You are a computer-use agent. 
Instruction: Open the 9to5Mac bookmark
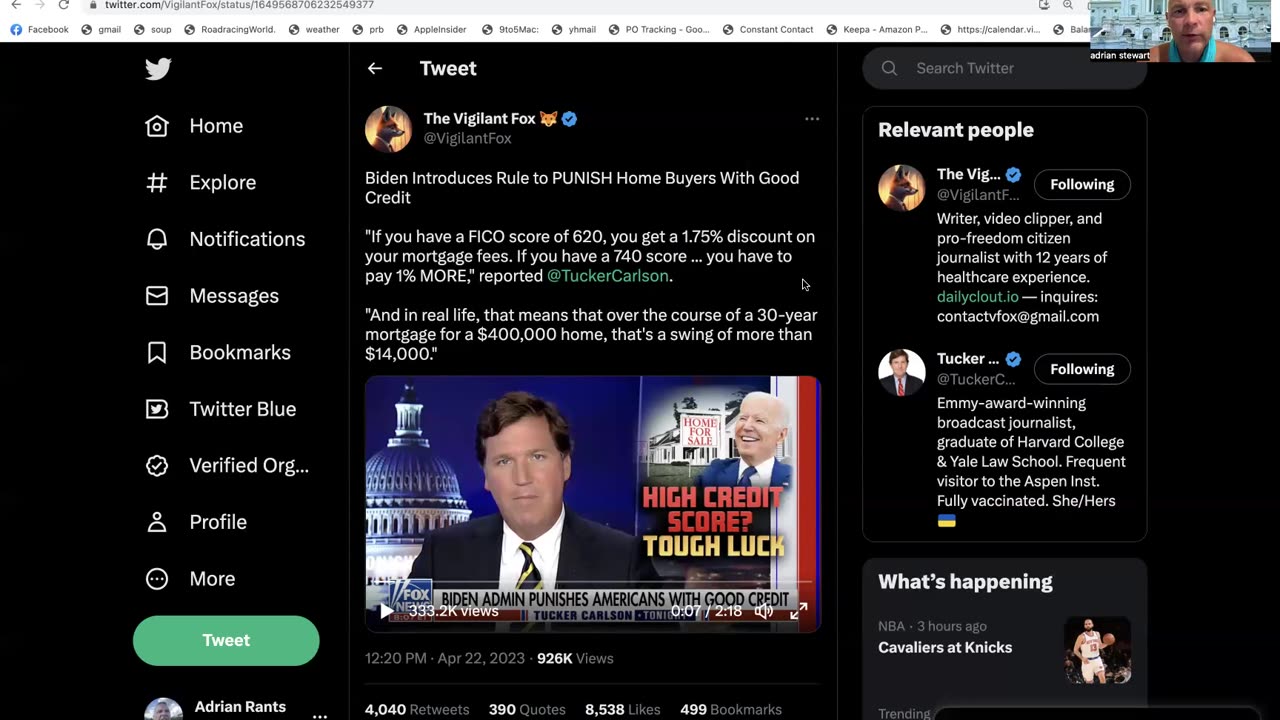[x=508, y=30]
